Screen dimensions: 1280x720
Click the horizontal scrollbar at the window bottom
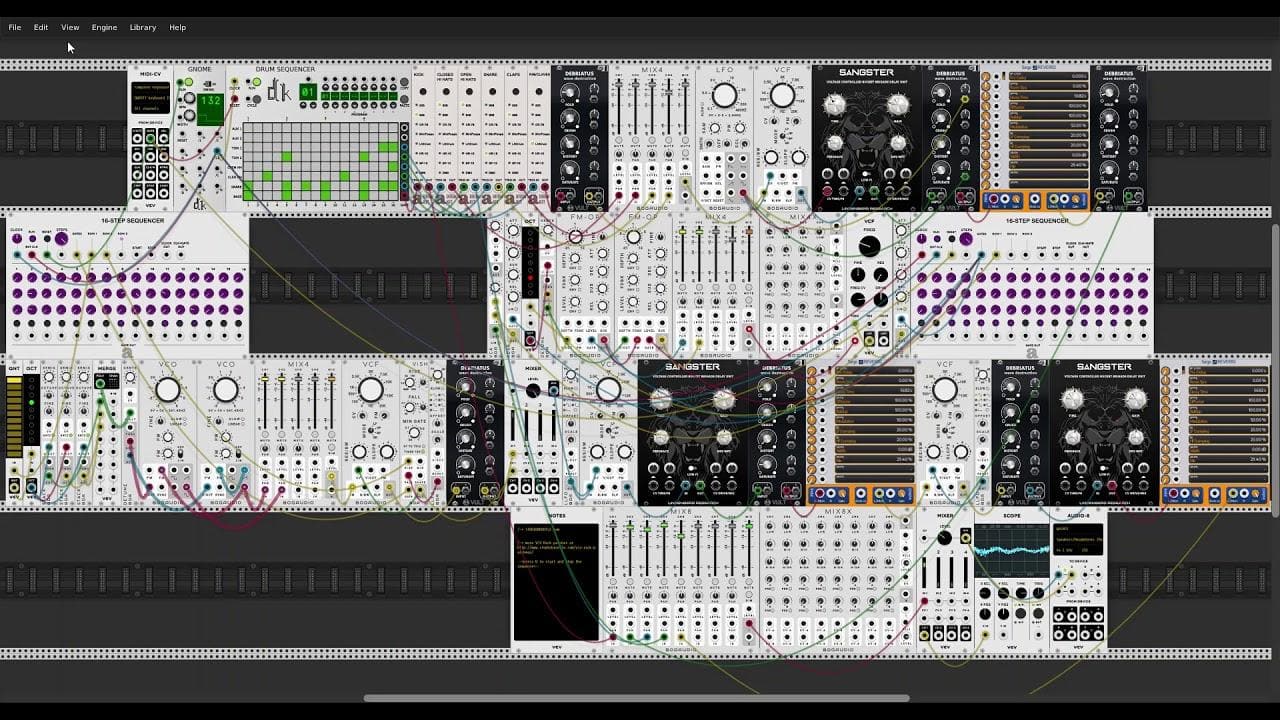[x=636, y=698]
